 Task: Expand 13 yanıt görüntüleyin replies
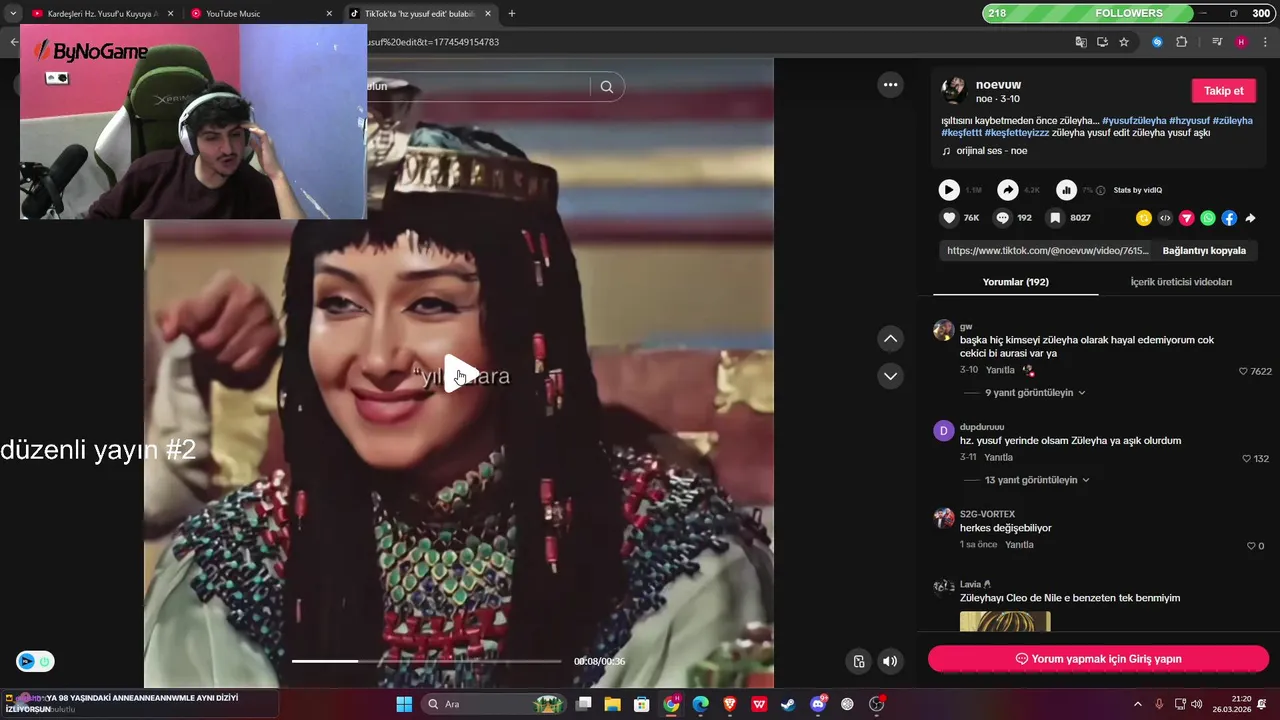coord(1037,480)
